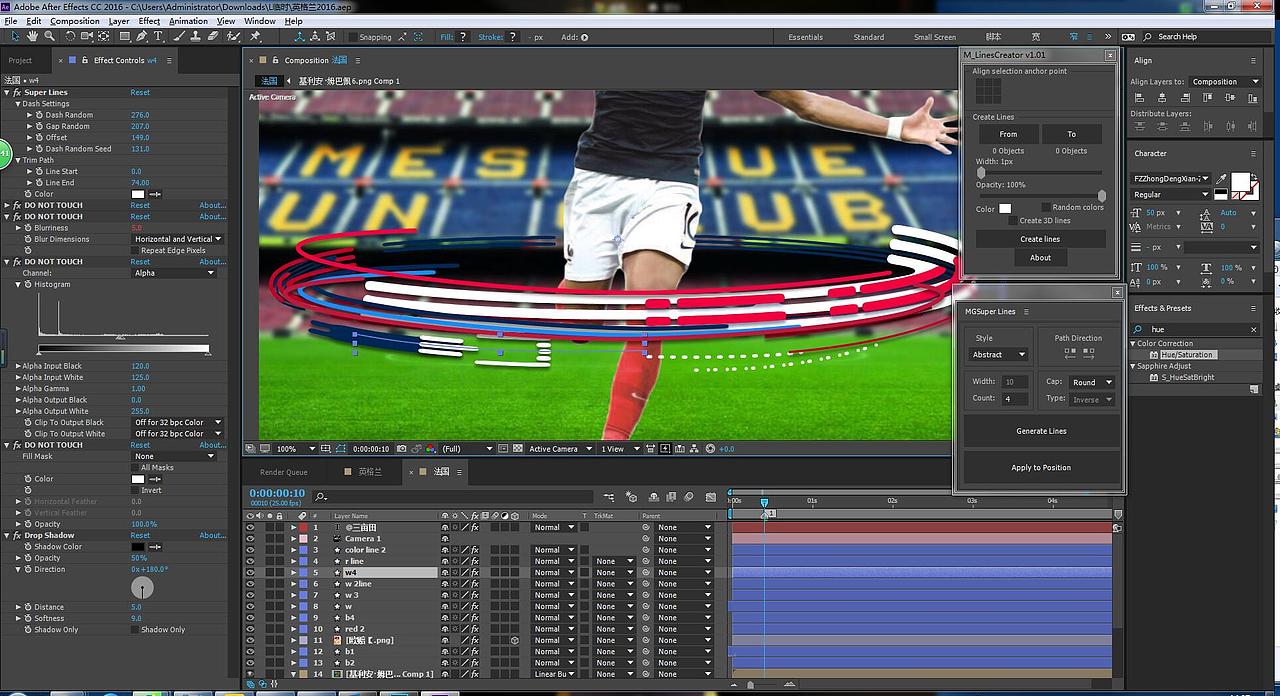Image resolution: width=1280 pixels, height=696 pixels.
Task: Select the Pen tool
Action: pos(143,36)
